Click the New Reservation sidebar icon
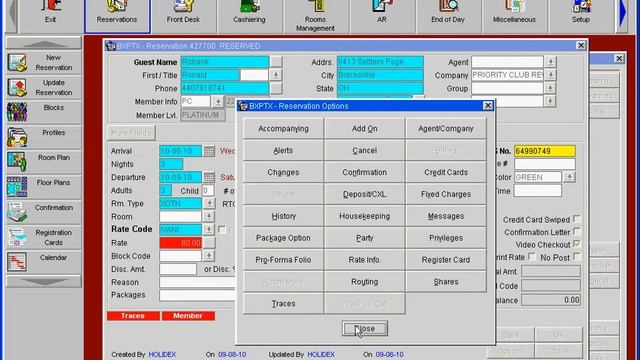The width and height of the screenshot is (640, 360). [17, 62]
